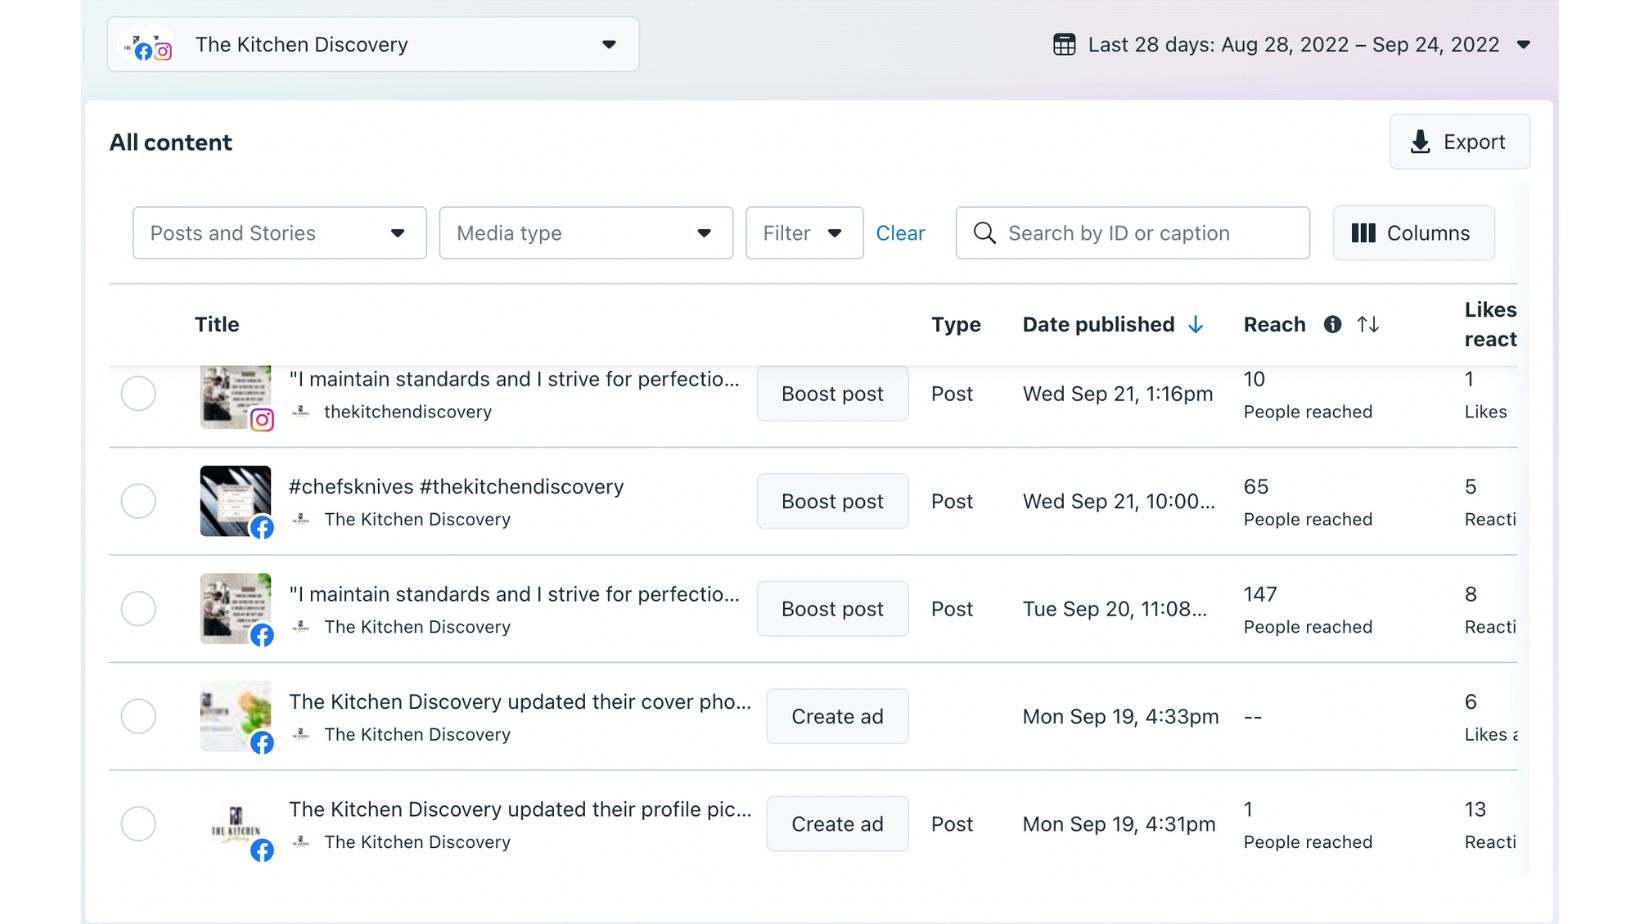Open the #chefsknives post thumbnail
The height and width of the screenshot is (924, 1640).
235,500
